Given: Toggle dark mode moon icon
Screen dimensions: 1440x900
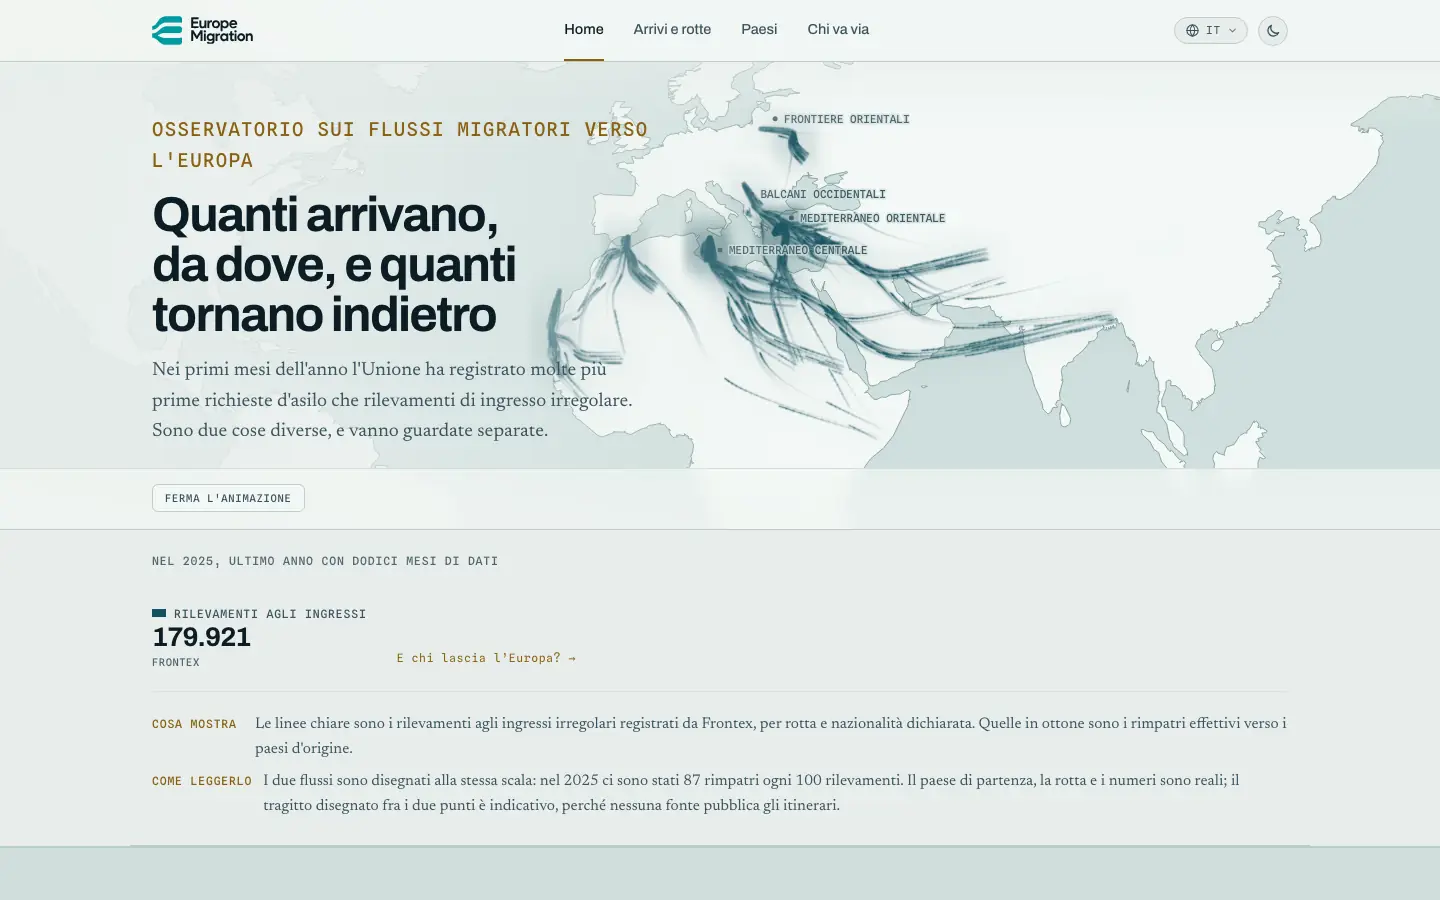Looking at the screenshot, I should (x=1273, y=30).
